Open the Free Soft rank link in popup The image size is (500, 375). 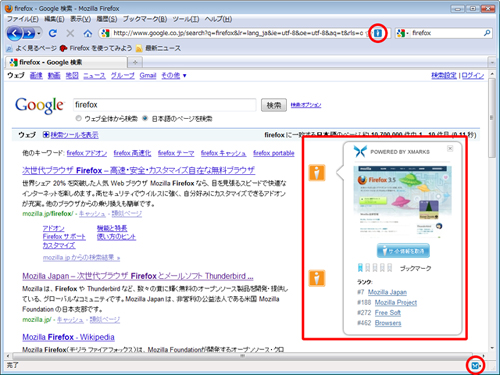click(388, 313)
